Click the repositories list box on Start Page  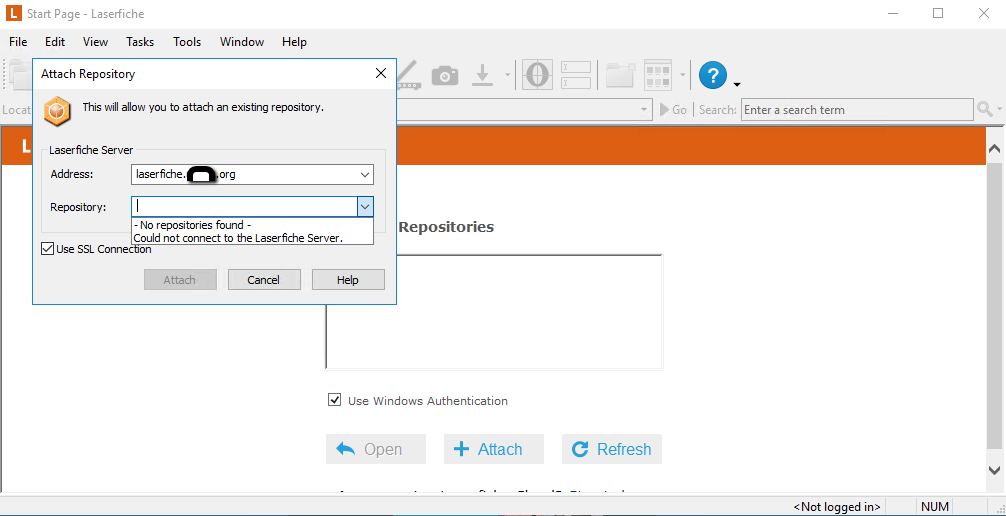click(x=494, y=312)
